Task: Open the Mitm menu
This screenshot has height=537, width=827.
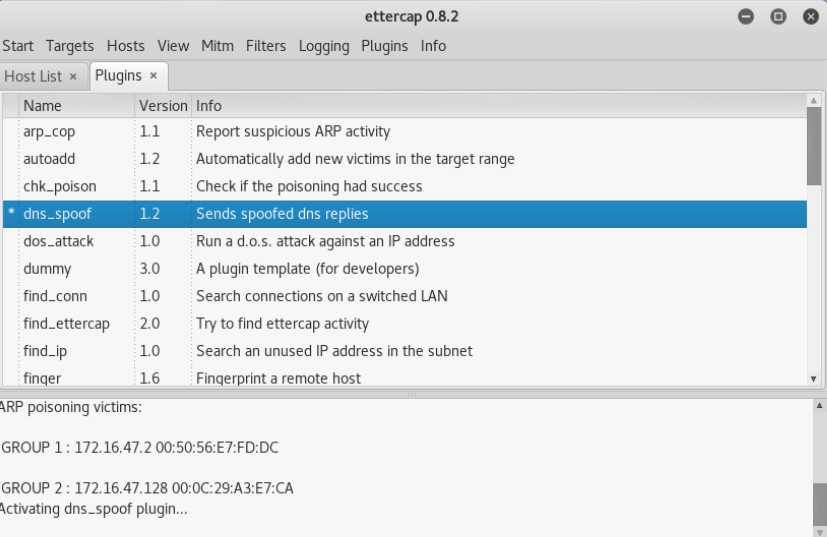Action: pos(217,46)
